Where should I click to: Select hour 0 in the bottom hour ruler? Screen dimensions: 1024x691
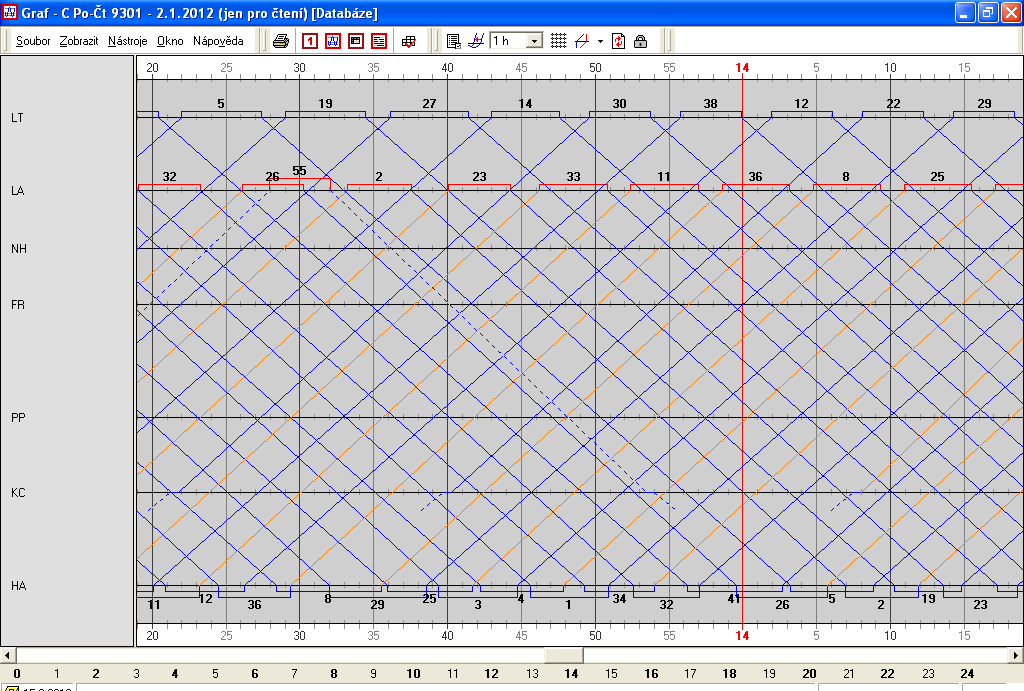[x=17, y=673]
